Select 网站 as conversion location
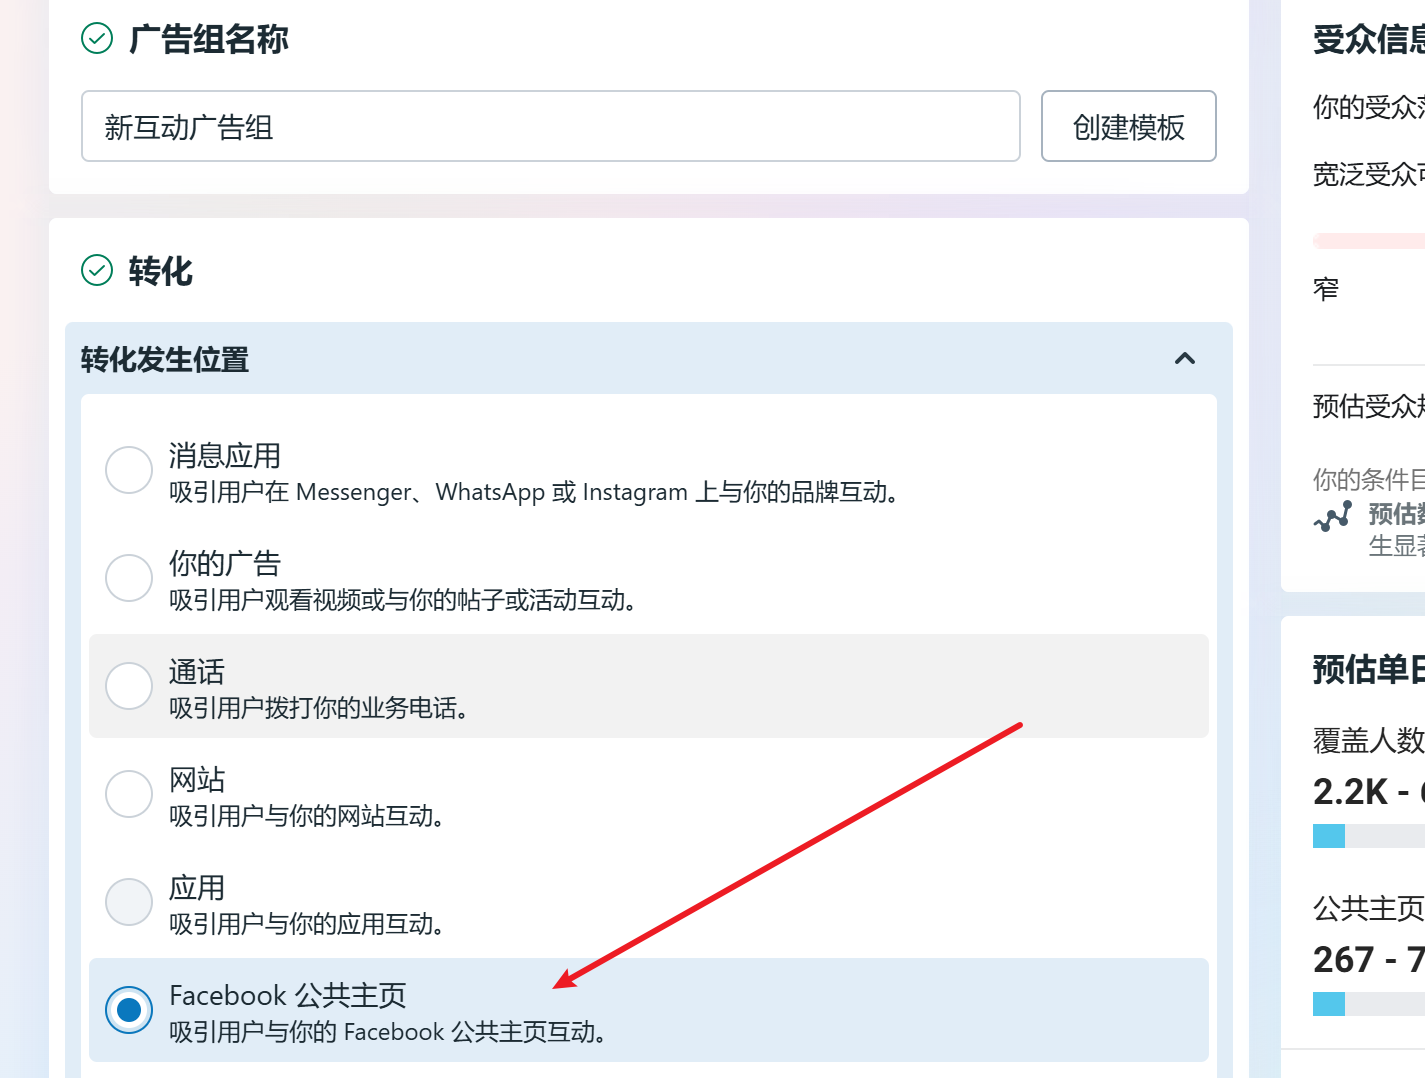This screenshot has height=1078, width=1425. coord(129,794)
